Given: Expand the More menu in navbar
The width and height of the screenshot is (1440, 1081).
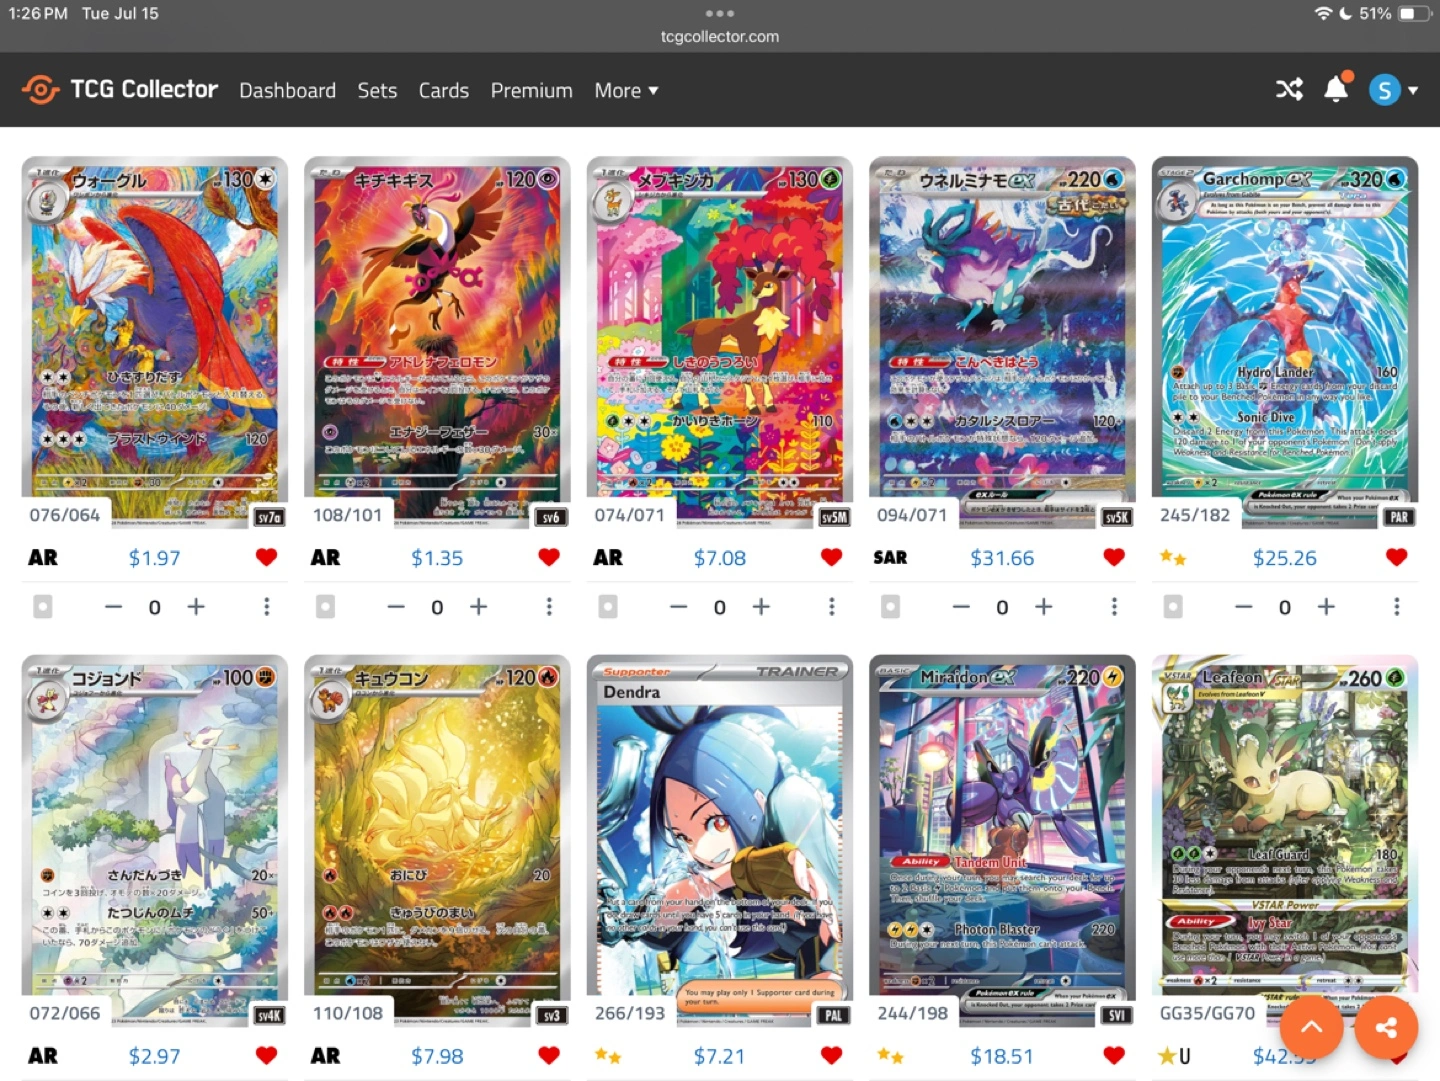Looking at the screenshot, I should (626, 90).
